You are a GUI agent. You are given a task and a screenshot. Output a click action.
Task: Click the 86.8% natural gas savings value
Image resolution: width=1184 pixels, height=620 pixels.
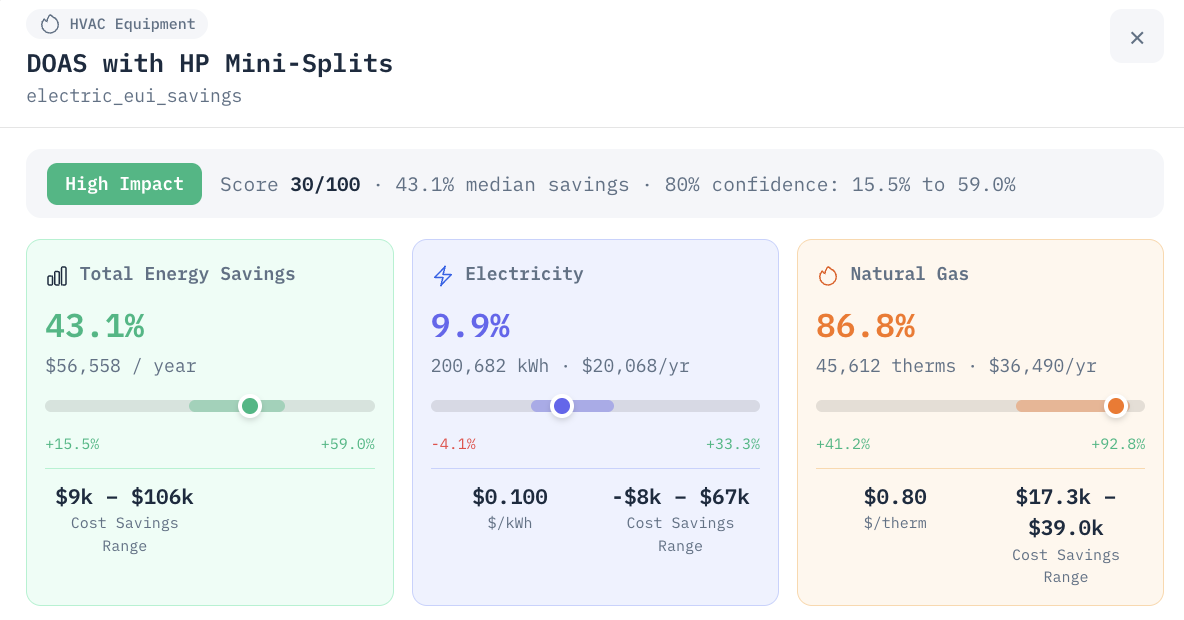tap(865, 326)
